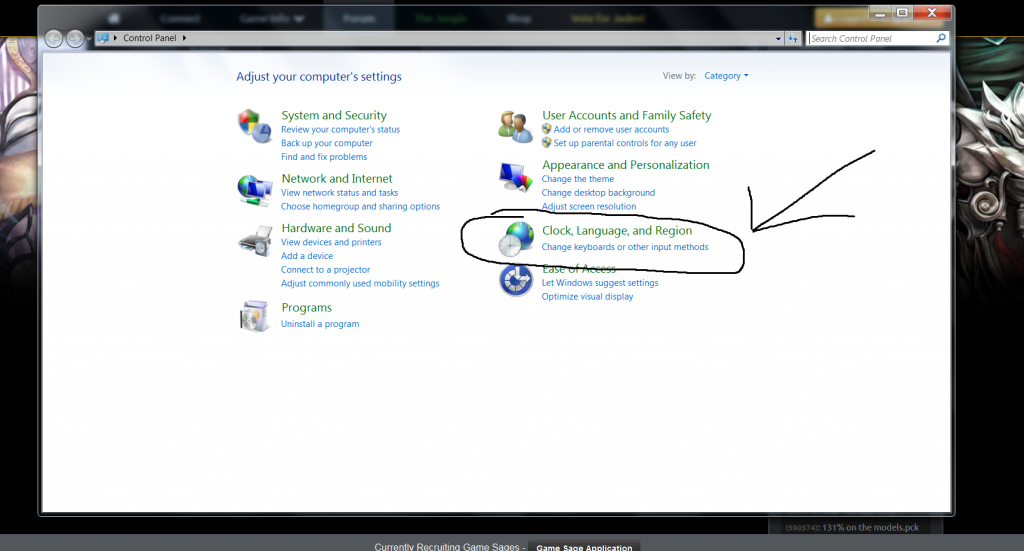1024x551 pixels.
Task: Click Adjust screen resolution link
Action: [589, 206]
